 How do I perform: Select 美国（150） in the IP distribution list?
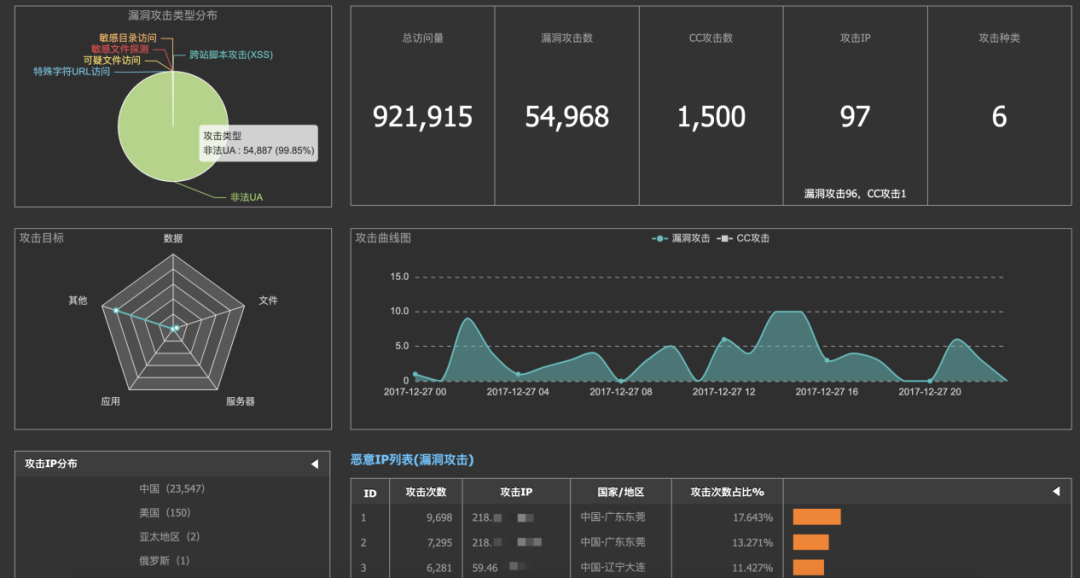pos(165,513)
